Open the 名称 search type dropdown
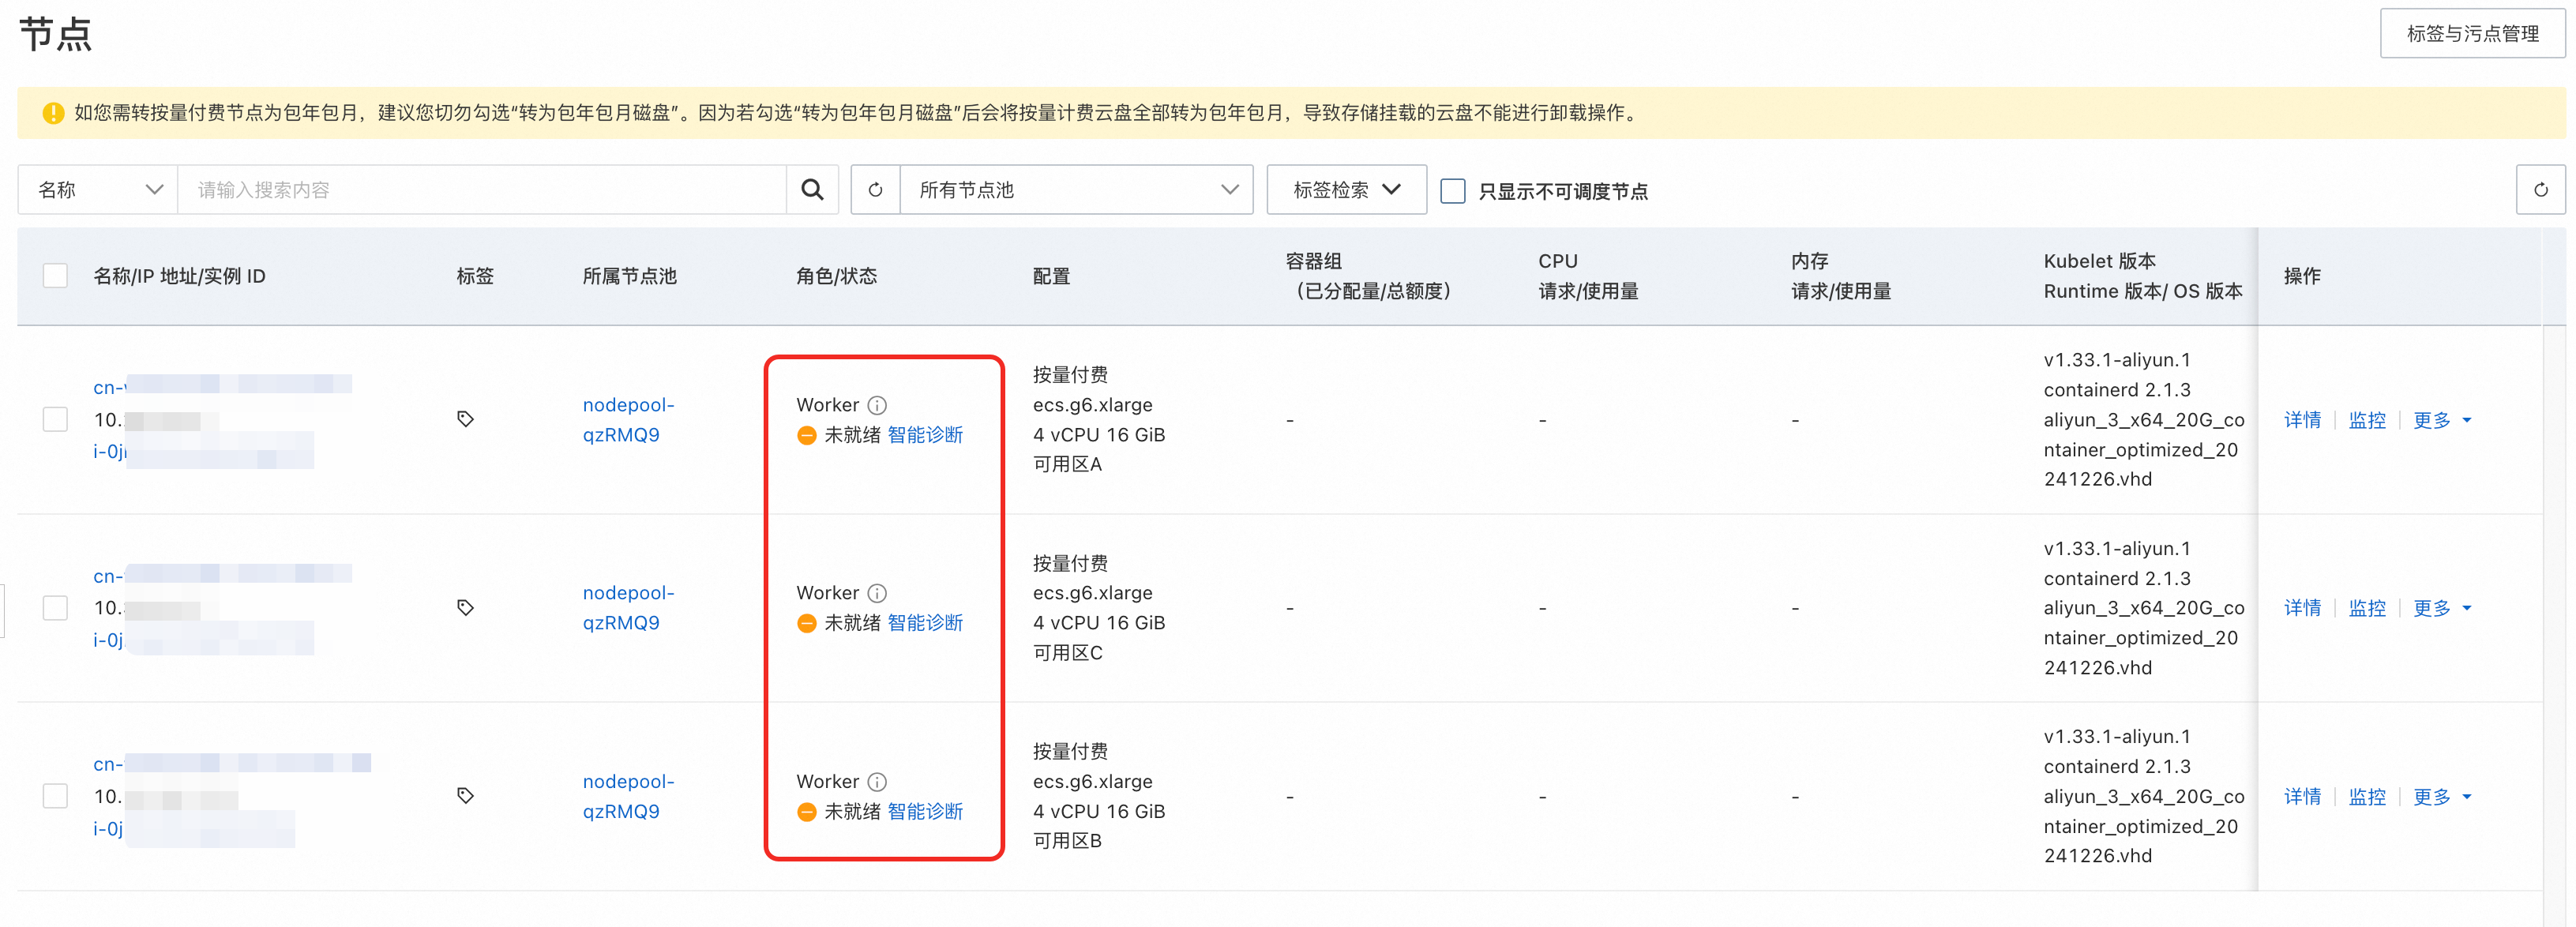 click(x=98, y=190)
